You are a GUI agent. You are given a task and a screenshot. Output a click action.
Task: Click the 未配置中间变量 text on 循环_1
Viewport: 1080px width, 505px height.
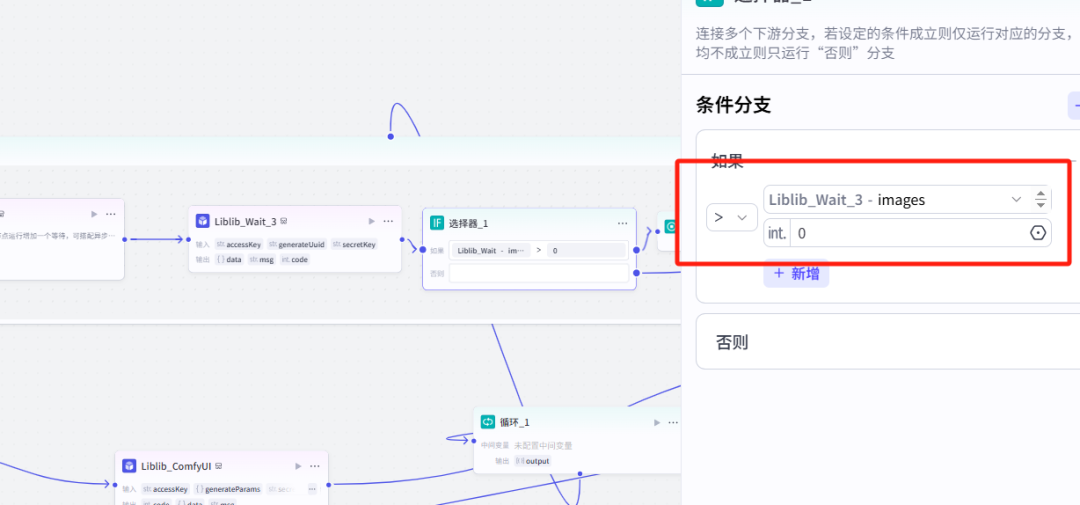pyautogui.click(x=543, y=446)
